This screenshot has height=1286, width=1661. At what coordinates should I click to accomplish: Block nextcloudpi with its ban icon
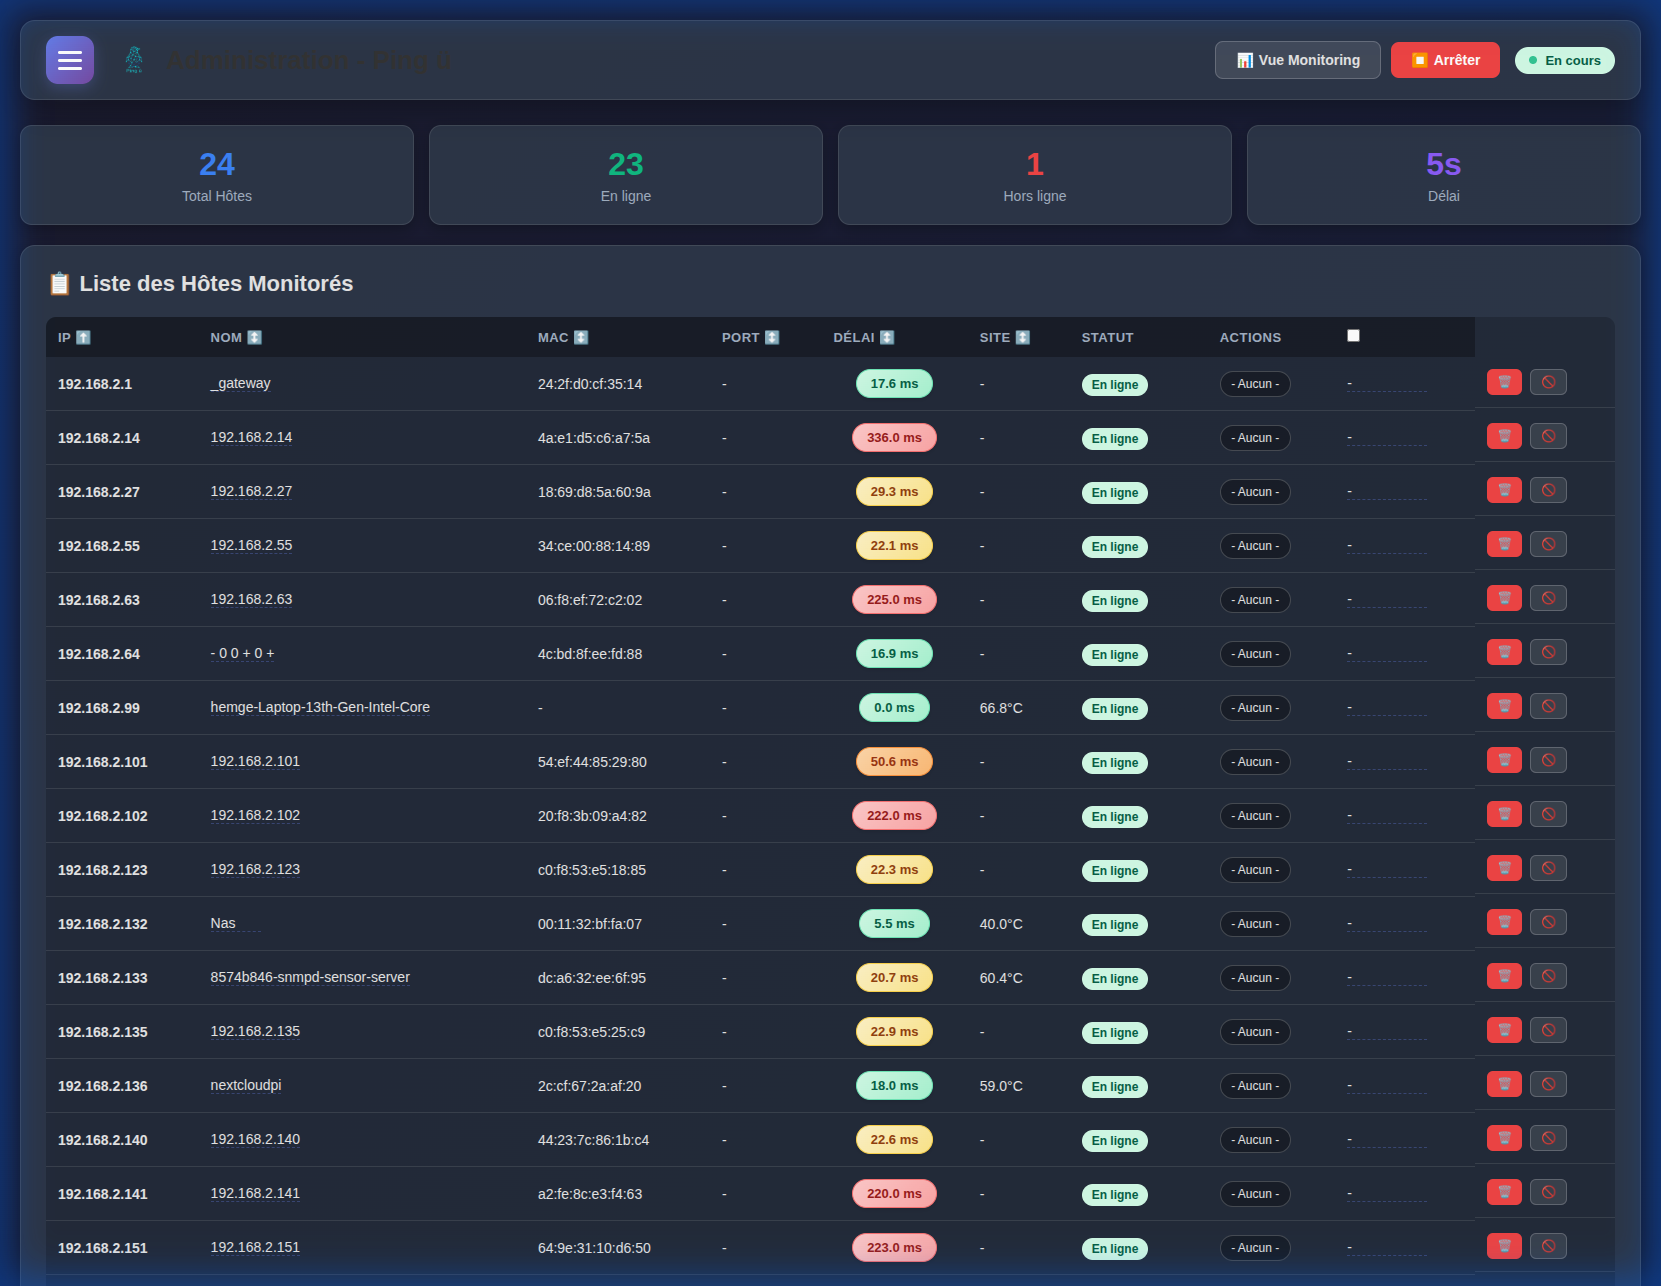point(1548,1083)
